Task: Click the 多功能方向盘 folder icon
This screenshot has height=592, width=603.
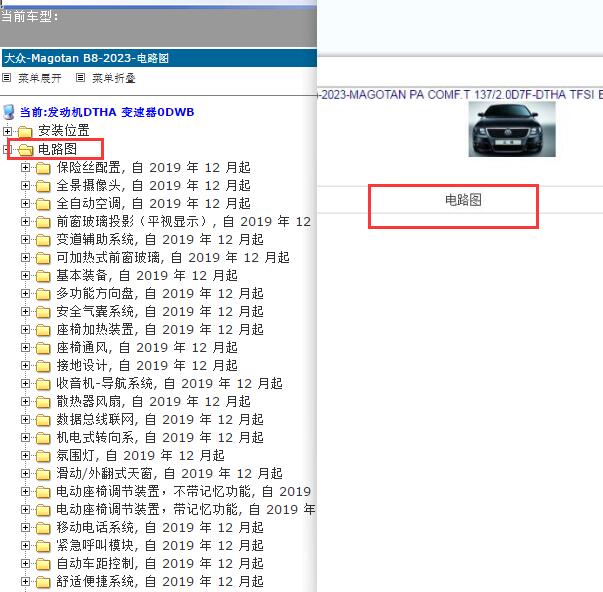Action: tap(43, 294)
